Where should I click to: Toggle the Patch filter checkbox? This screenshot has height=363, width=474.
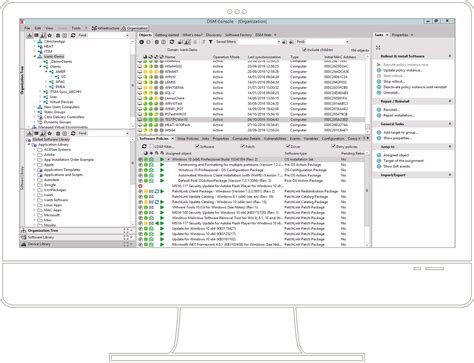click(243, 146)
